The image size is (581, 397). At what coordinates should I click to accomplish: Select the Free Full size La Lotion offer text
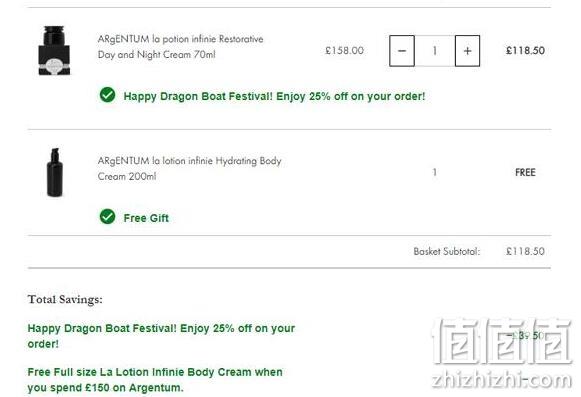155,380
